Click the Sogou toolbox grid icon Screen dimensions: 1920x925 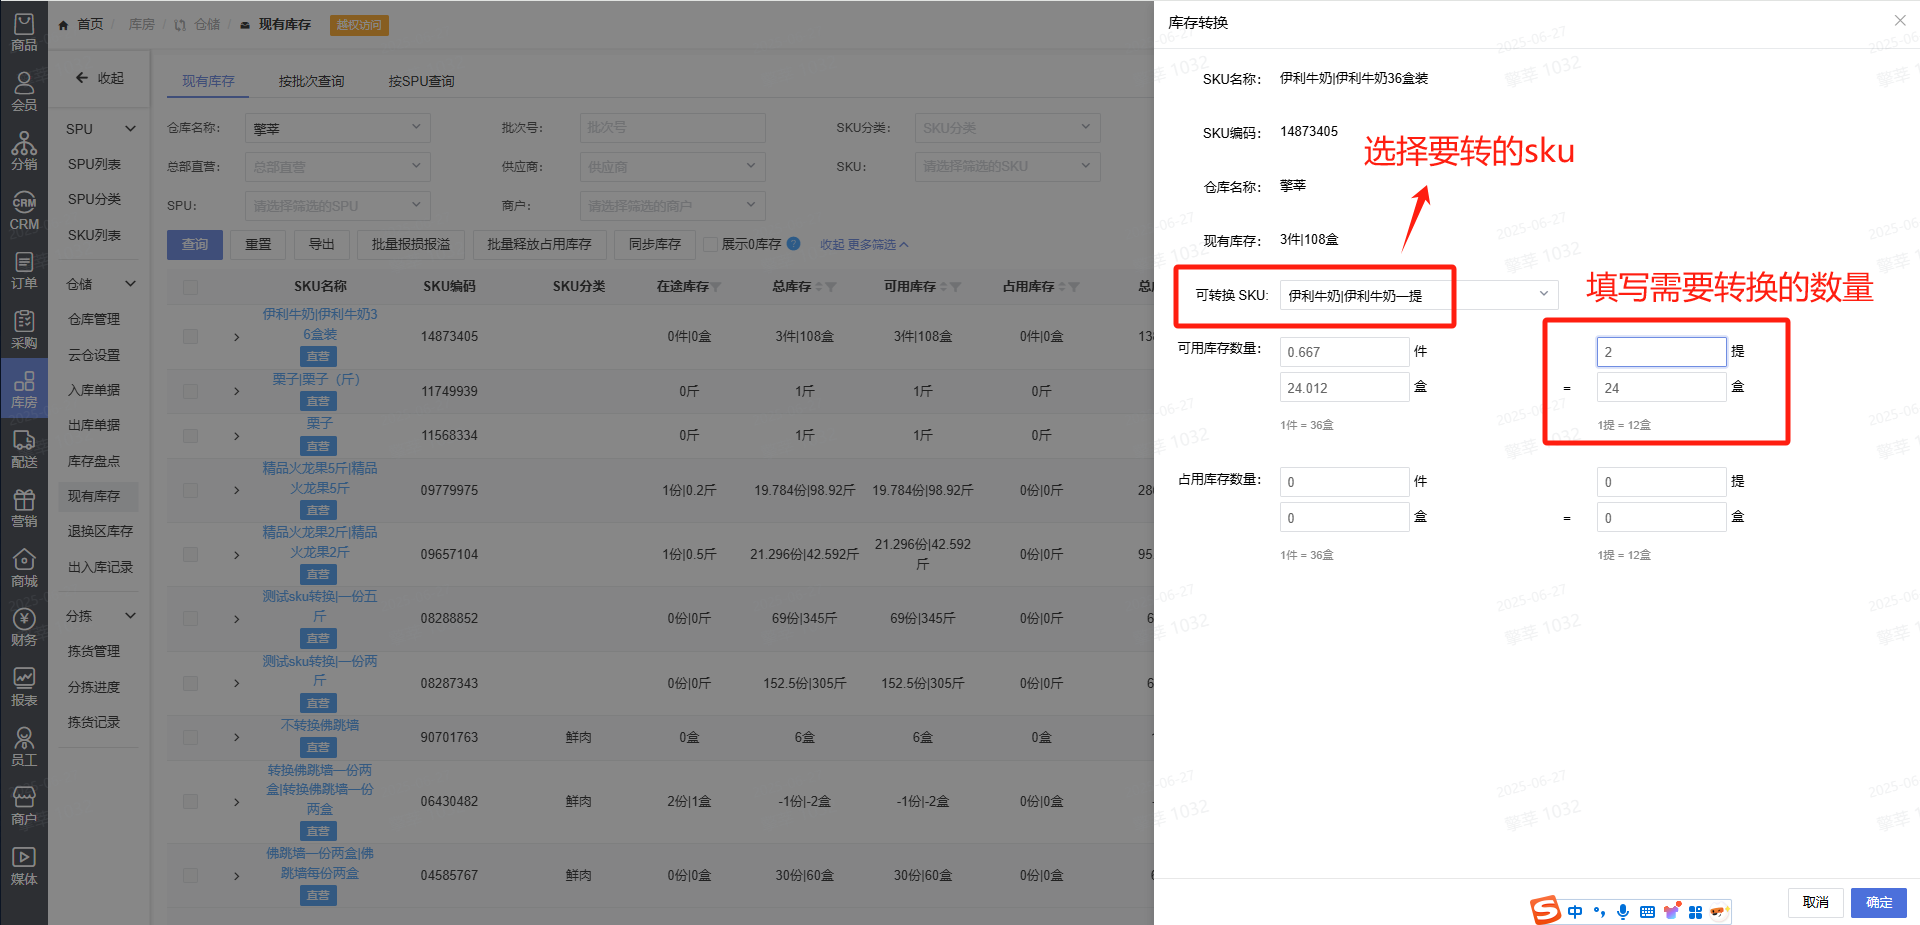1695,911
